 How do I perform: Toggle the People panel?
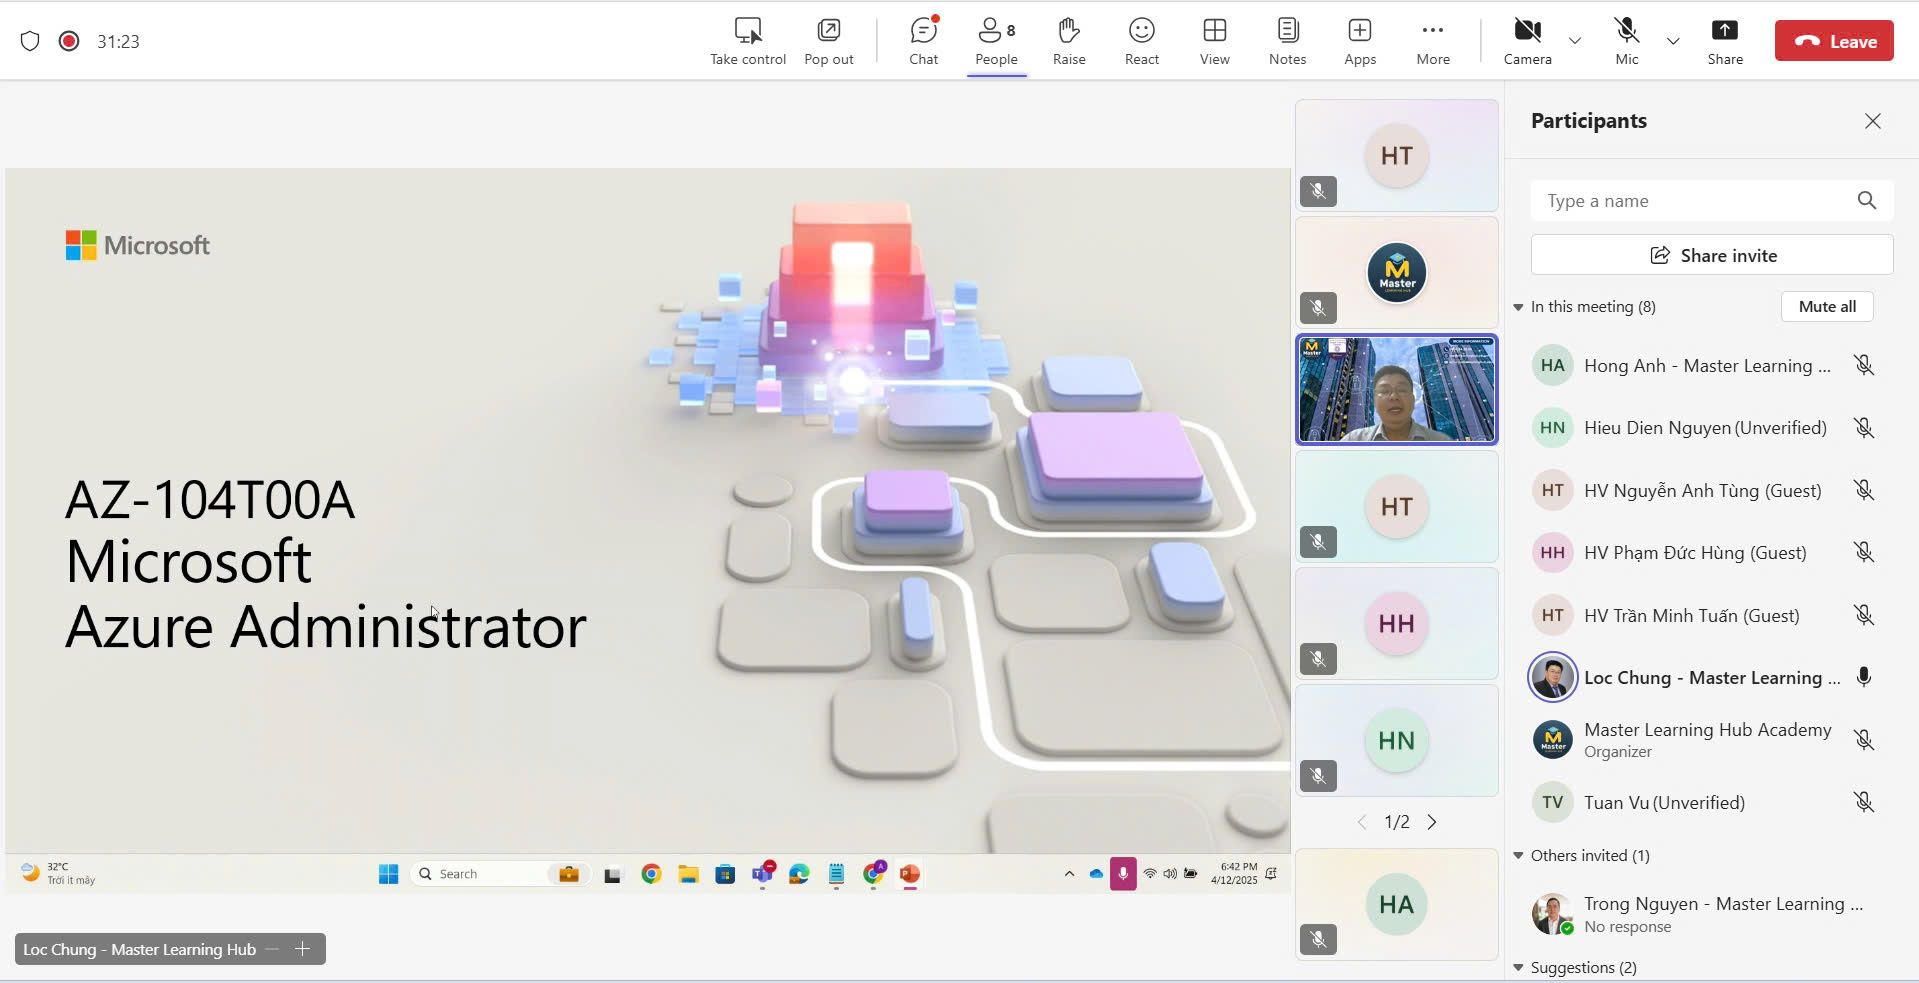click(996, 42)
